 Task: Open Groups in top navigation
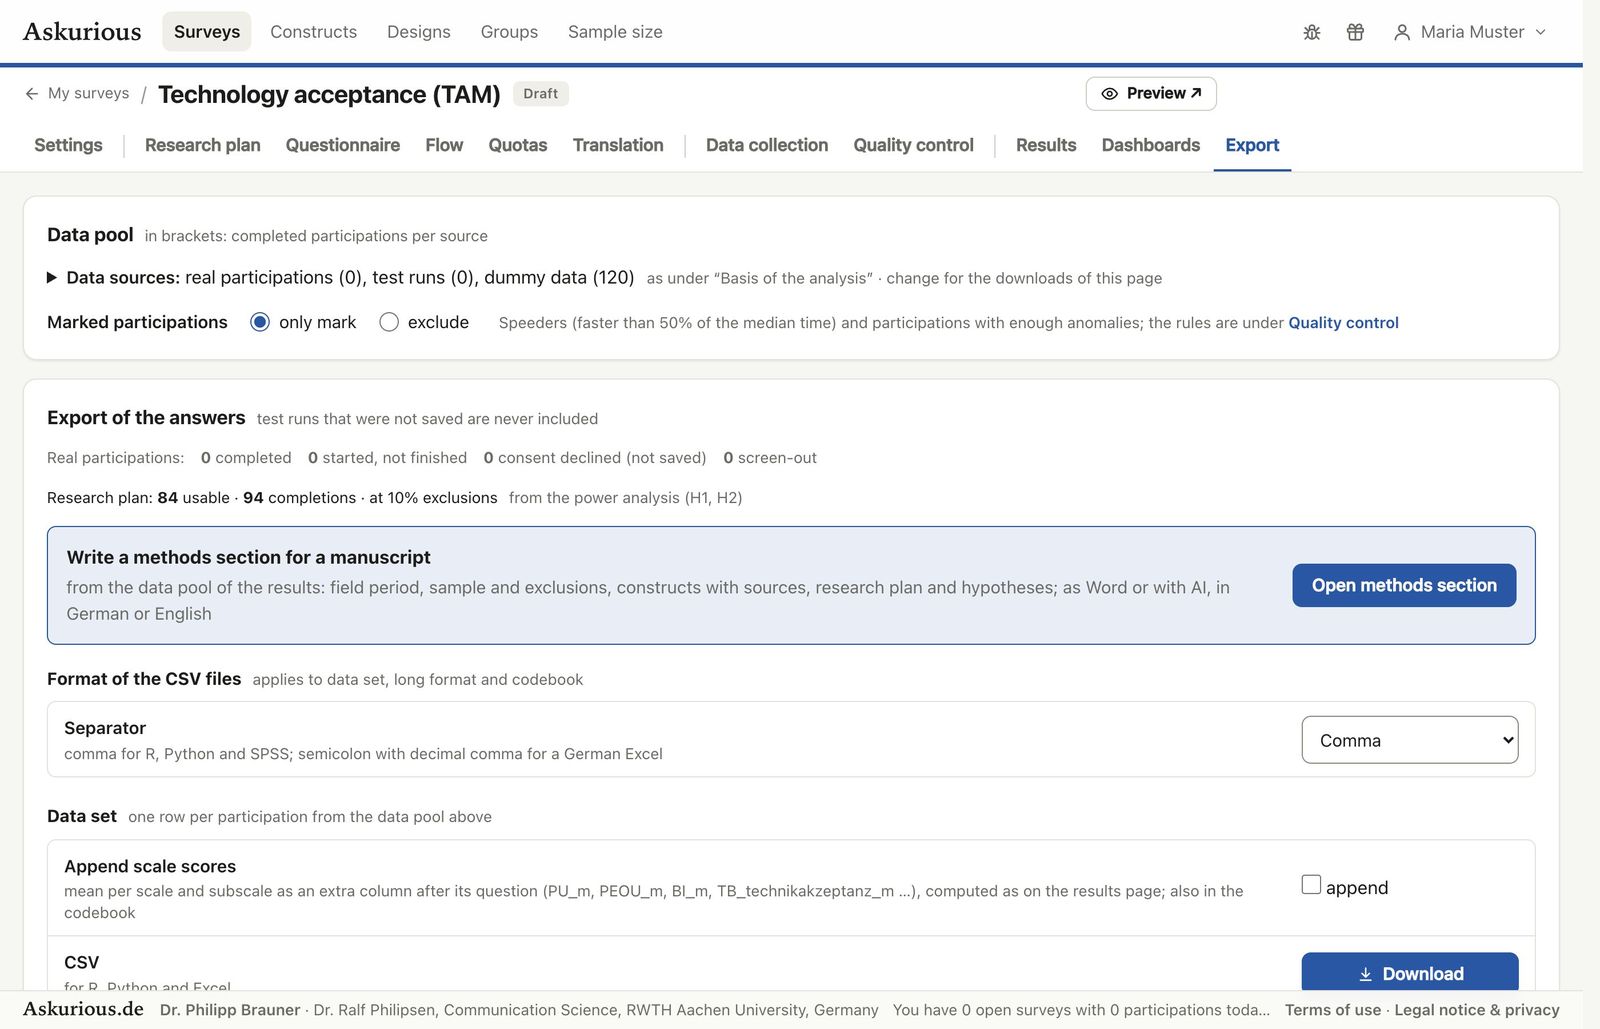509,32
